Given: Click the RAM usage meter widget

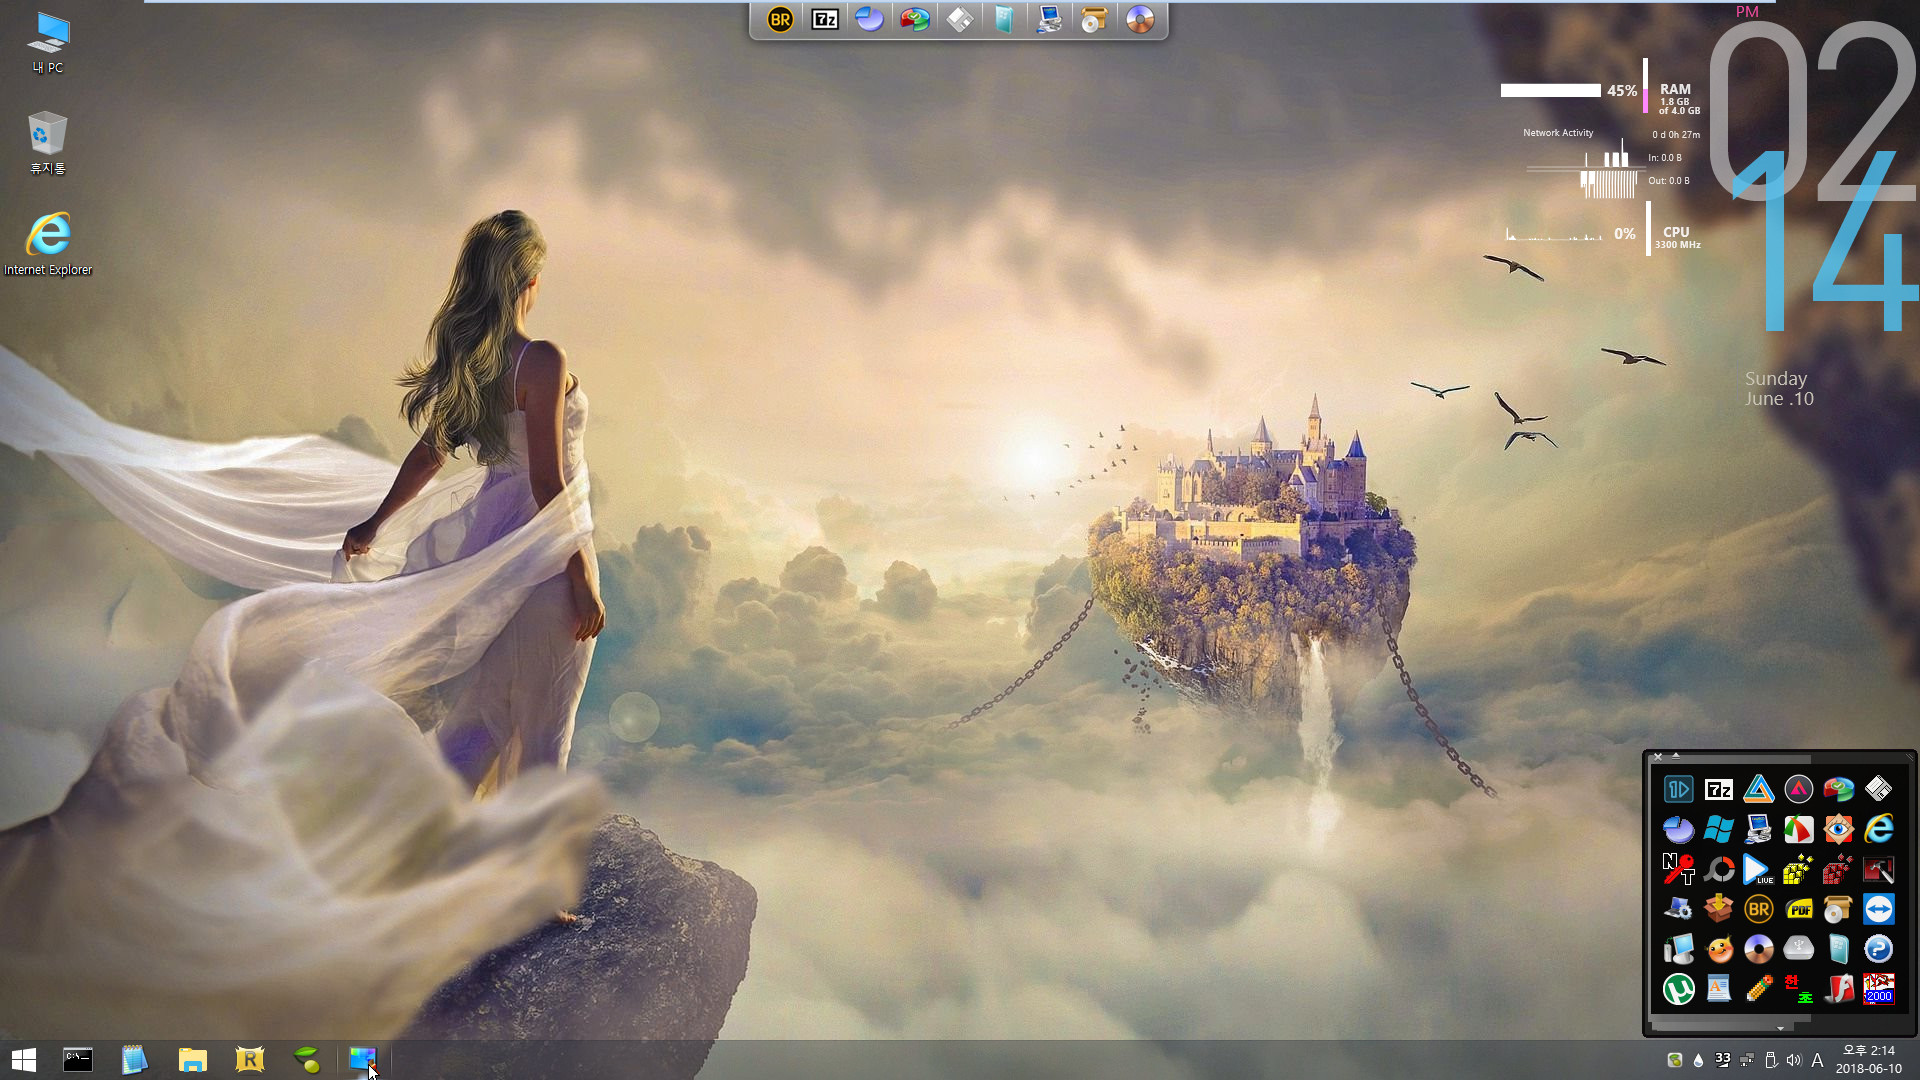Looking at the screenshot, I should (x=1600, y=90).
